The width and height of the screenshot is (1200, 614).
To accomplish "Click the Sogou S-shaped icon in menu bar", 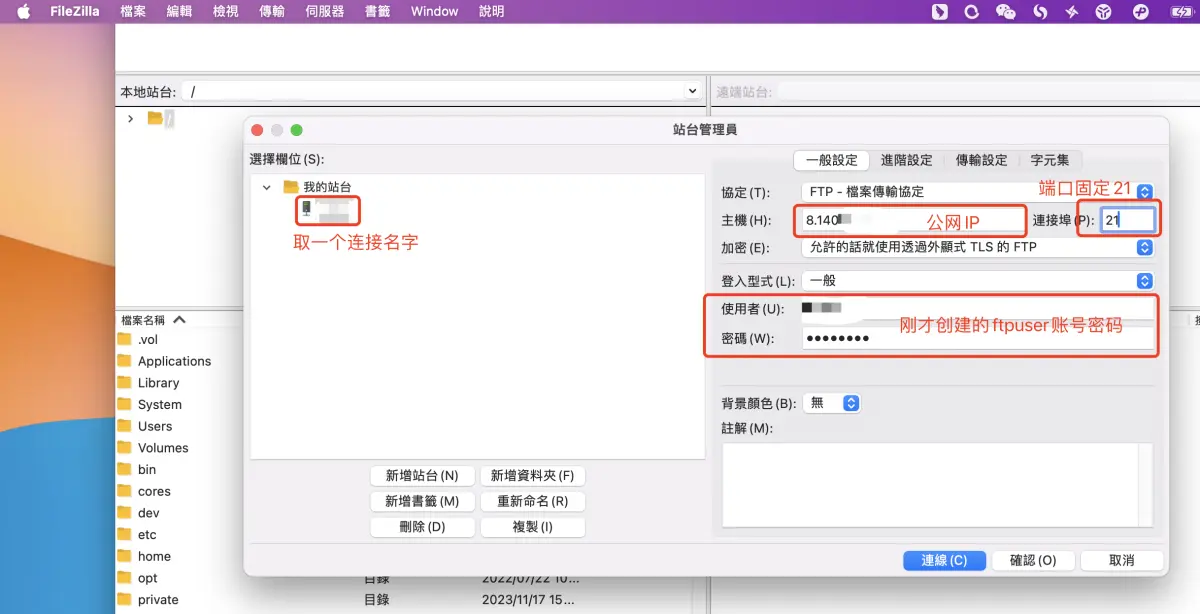I will tap(1040, 12).
